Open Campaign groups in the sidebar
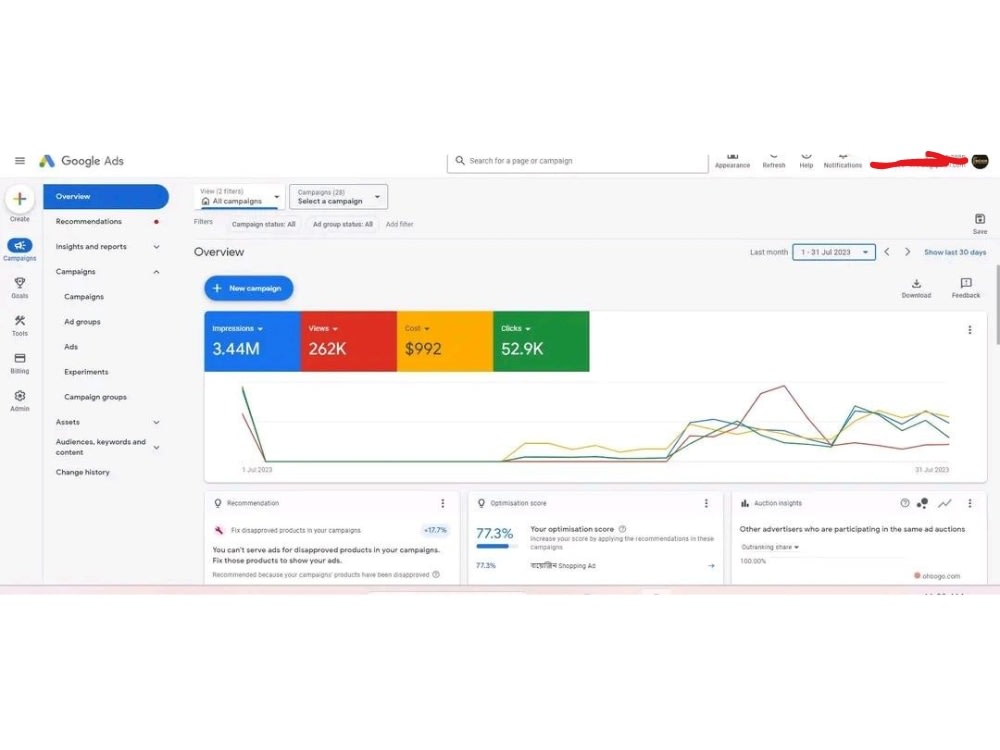Image resolution: width=1000 pixels, height=750 pixels. click(95, 397)
